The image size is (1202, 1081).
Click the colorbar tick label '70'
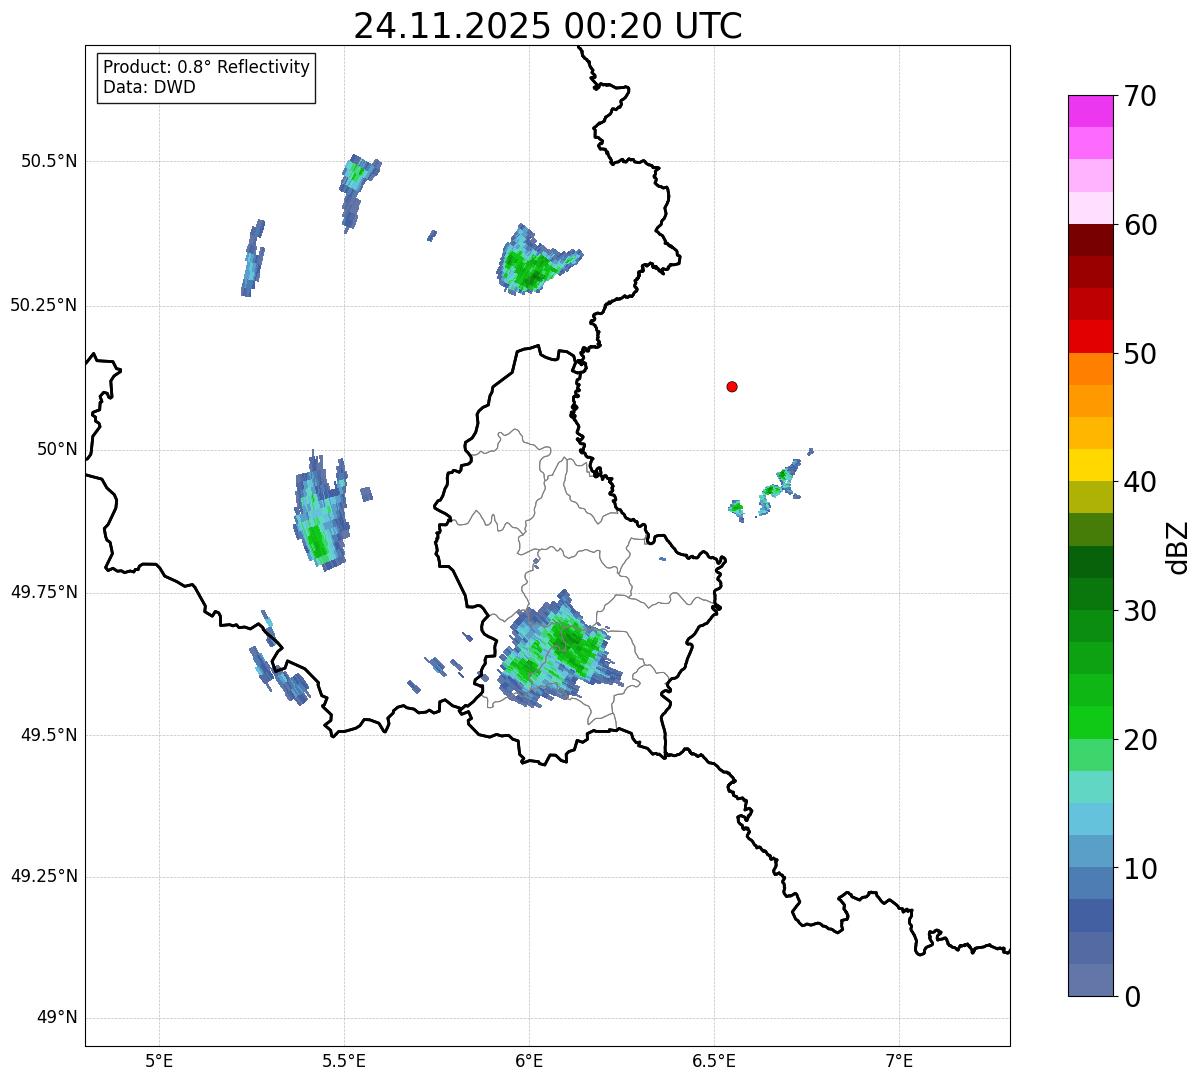click(x=1139, y=96)
